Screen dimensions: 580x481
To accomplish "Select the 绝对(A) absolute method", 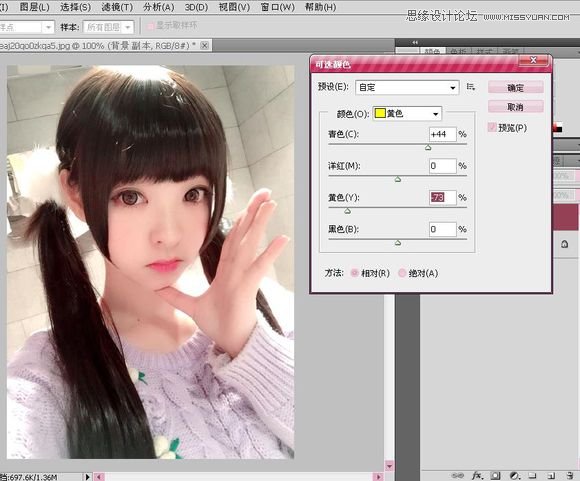I will [x=402, y=273].
